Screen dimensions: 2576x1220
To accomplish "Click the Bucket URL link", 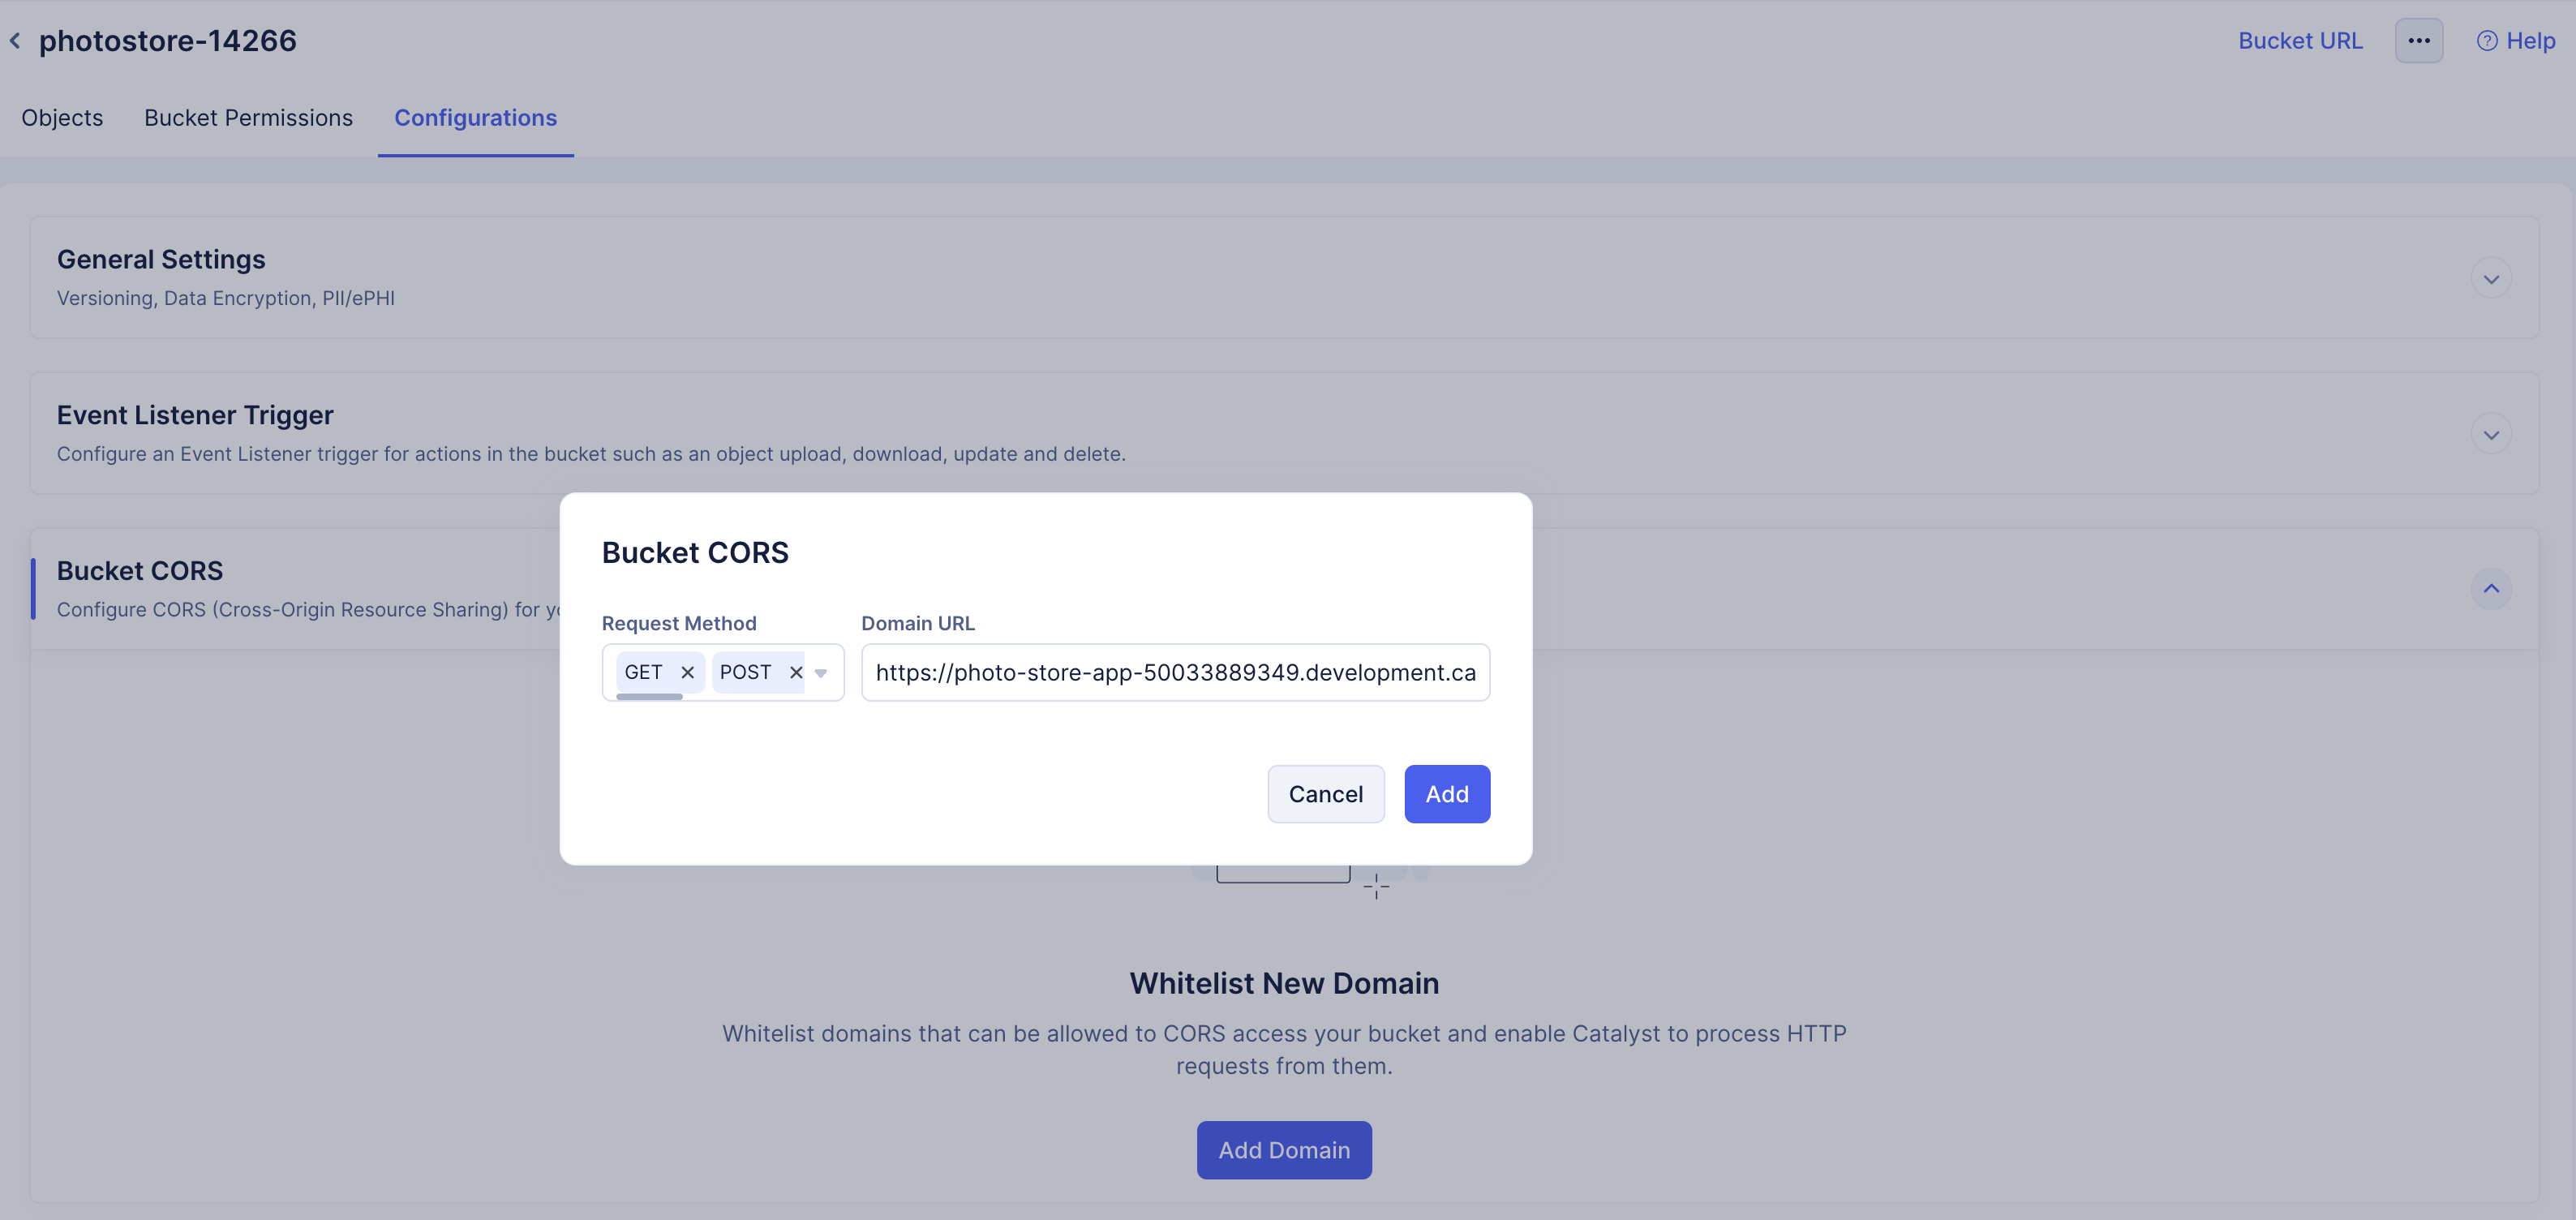I will 2299,41.
